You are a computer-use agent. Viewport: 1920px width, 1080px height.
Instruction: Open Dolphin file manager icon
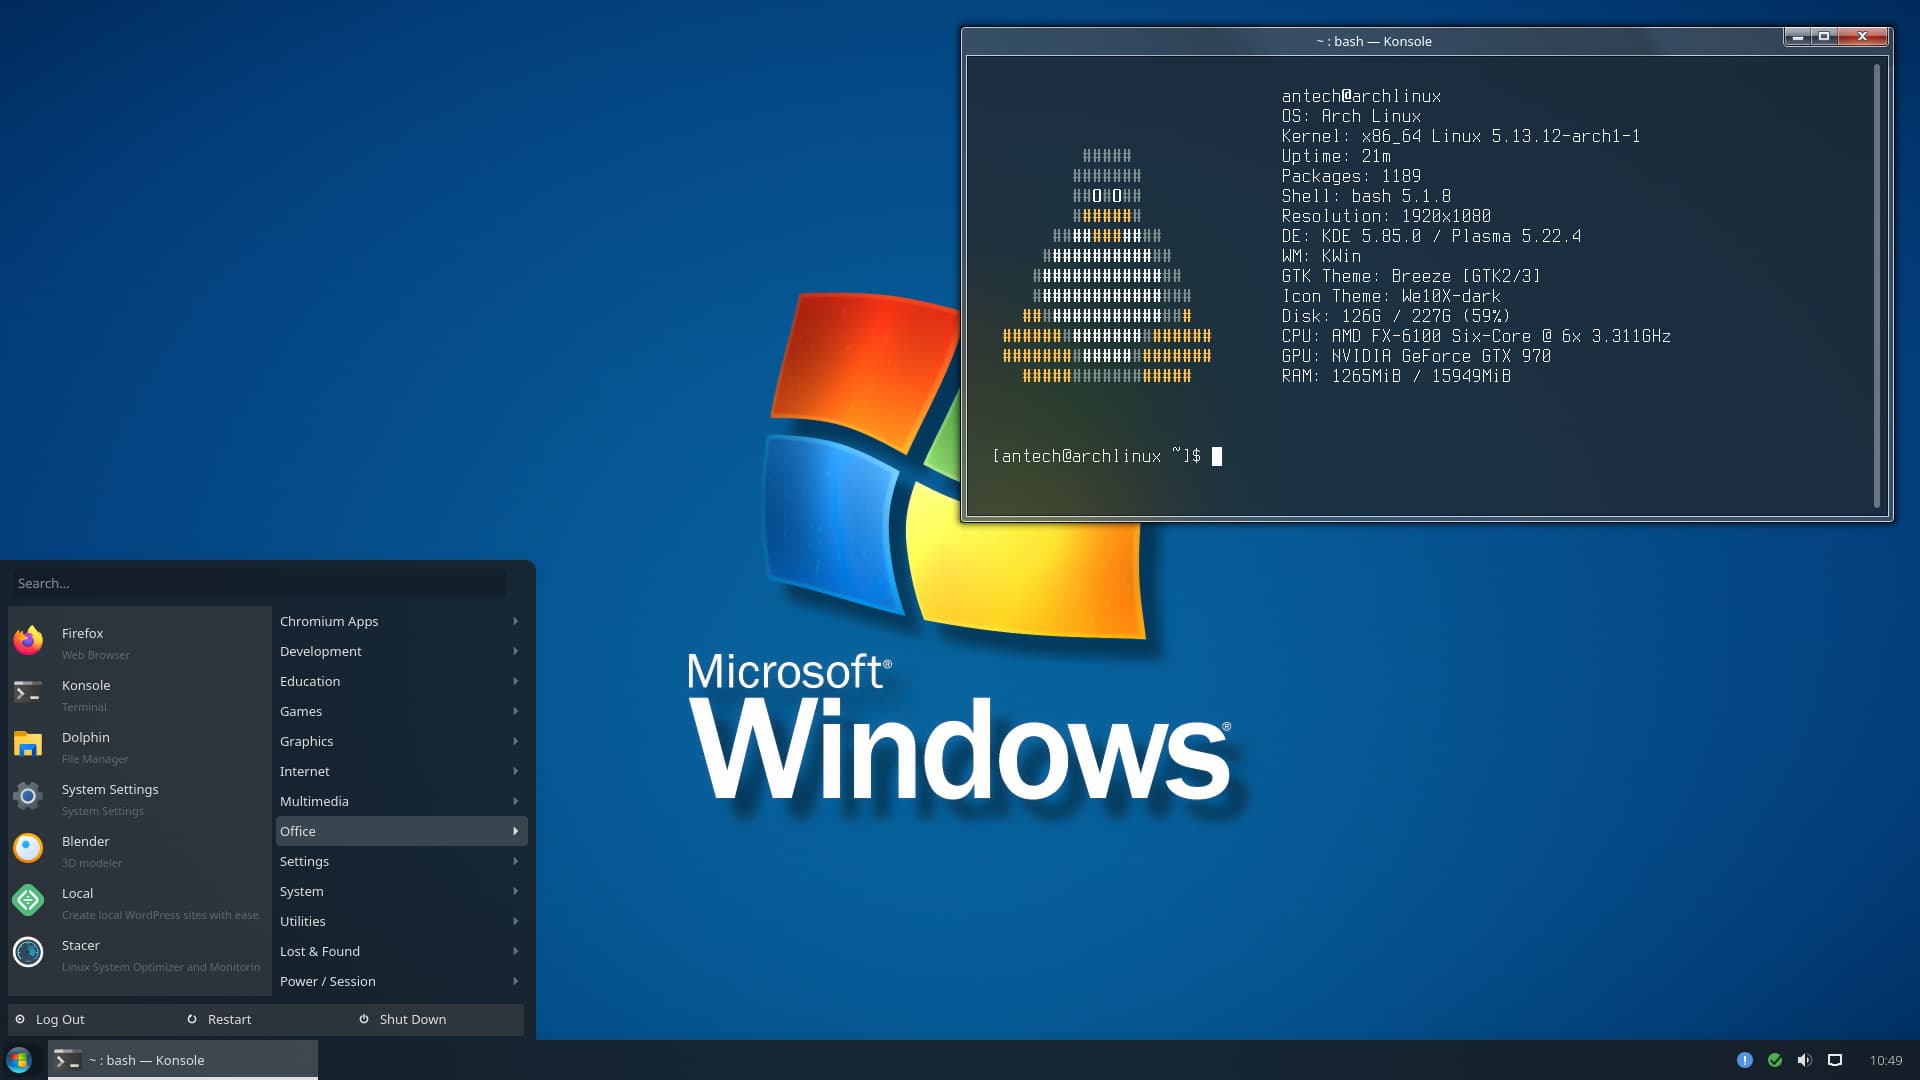point(28,745)
